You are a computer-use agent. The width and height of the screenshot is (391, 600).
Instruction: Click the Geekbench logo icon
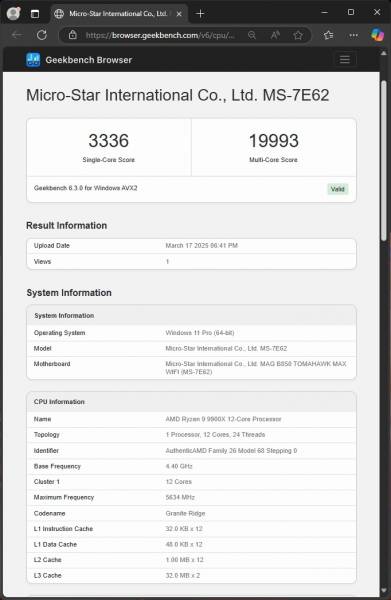(33, 60)
